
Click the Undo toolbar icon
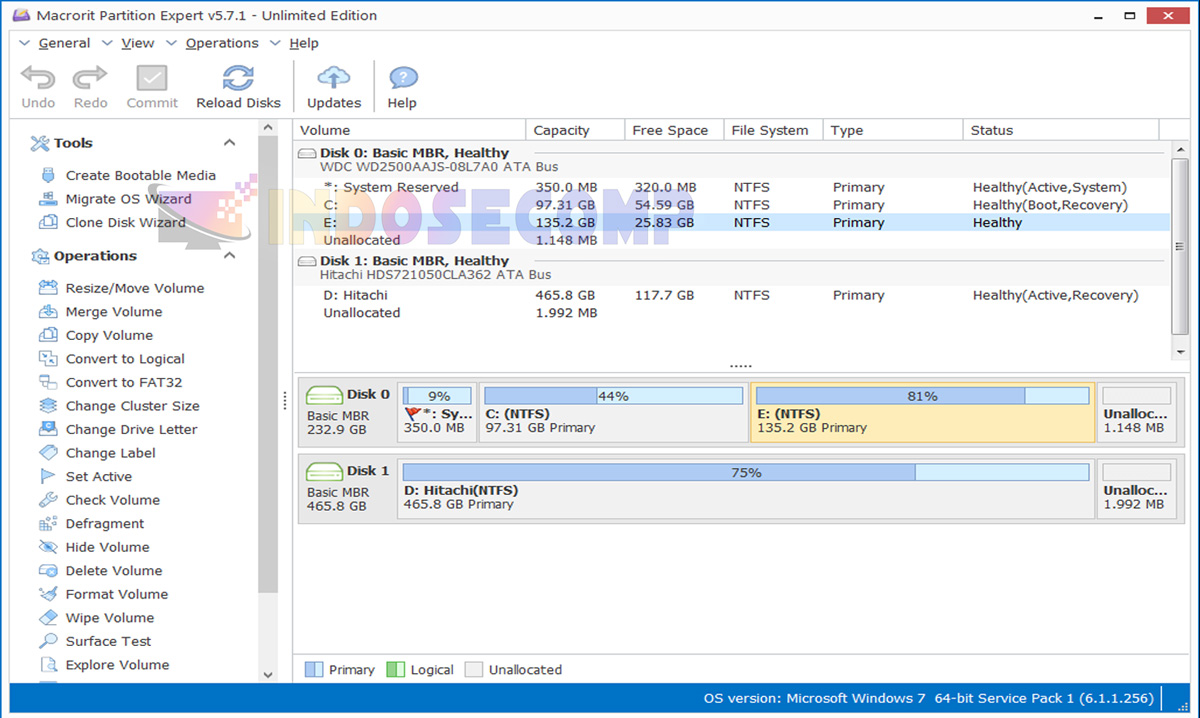click(x=38, y=78)
